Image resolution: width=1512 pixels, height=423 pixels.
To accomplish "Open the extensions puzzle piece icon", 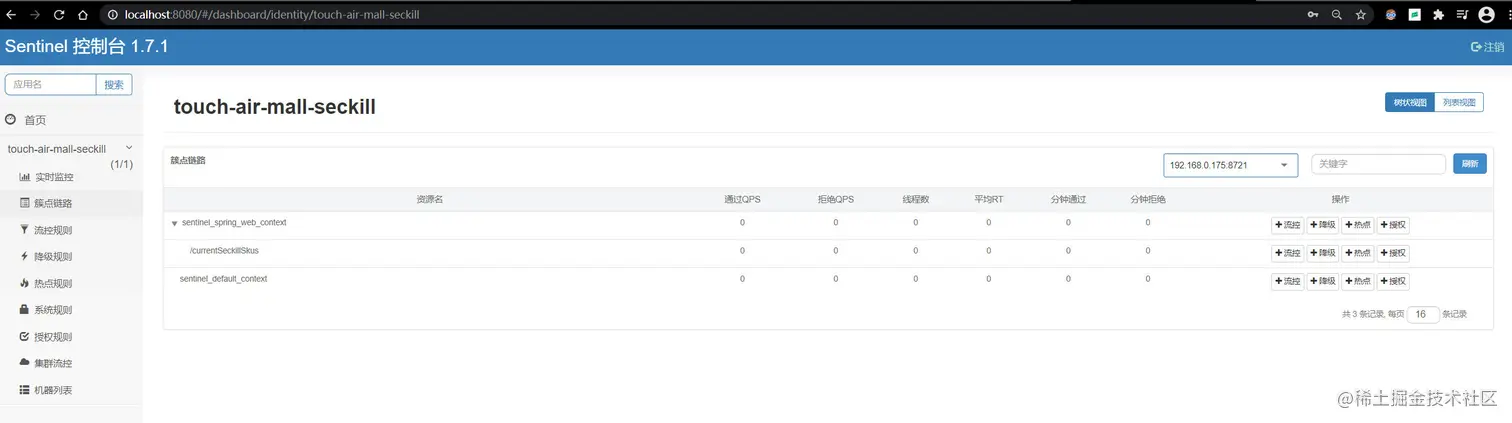I will coord(1438,15).
